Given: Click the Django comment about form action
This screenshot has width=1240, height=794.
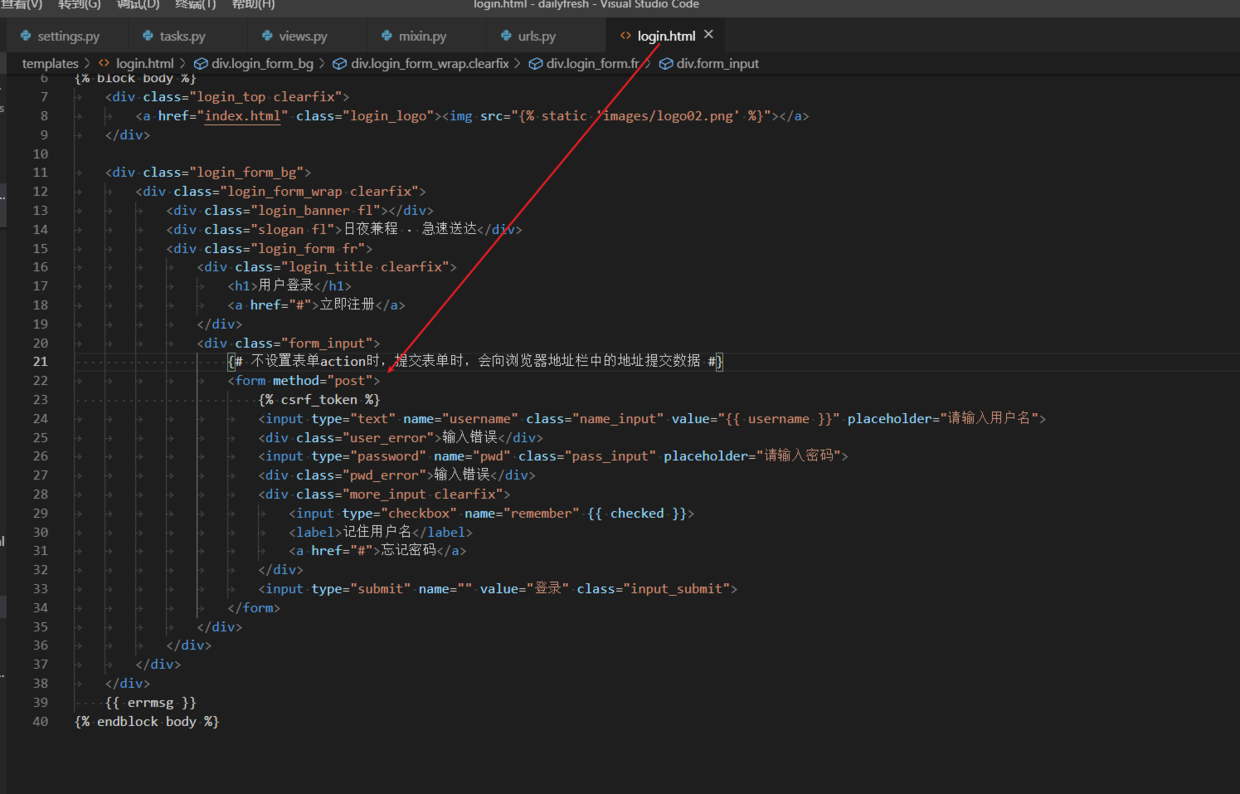Looking at the screenshot, I should pos(475,361).
